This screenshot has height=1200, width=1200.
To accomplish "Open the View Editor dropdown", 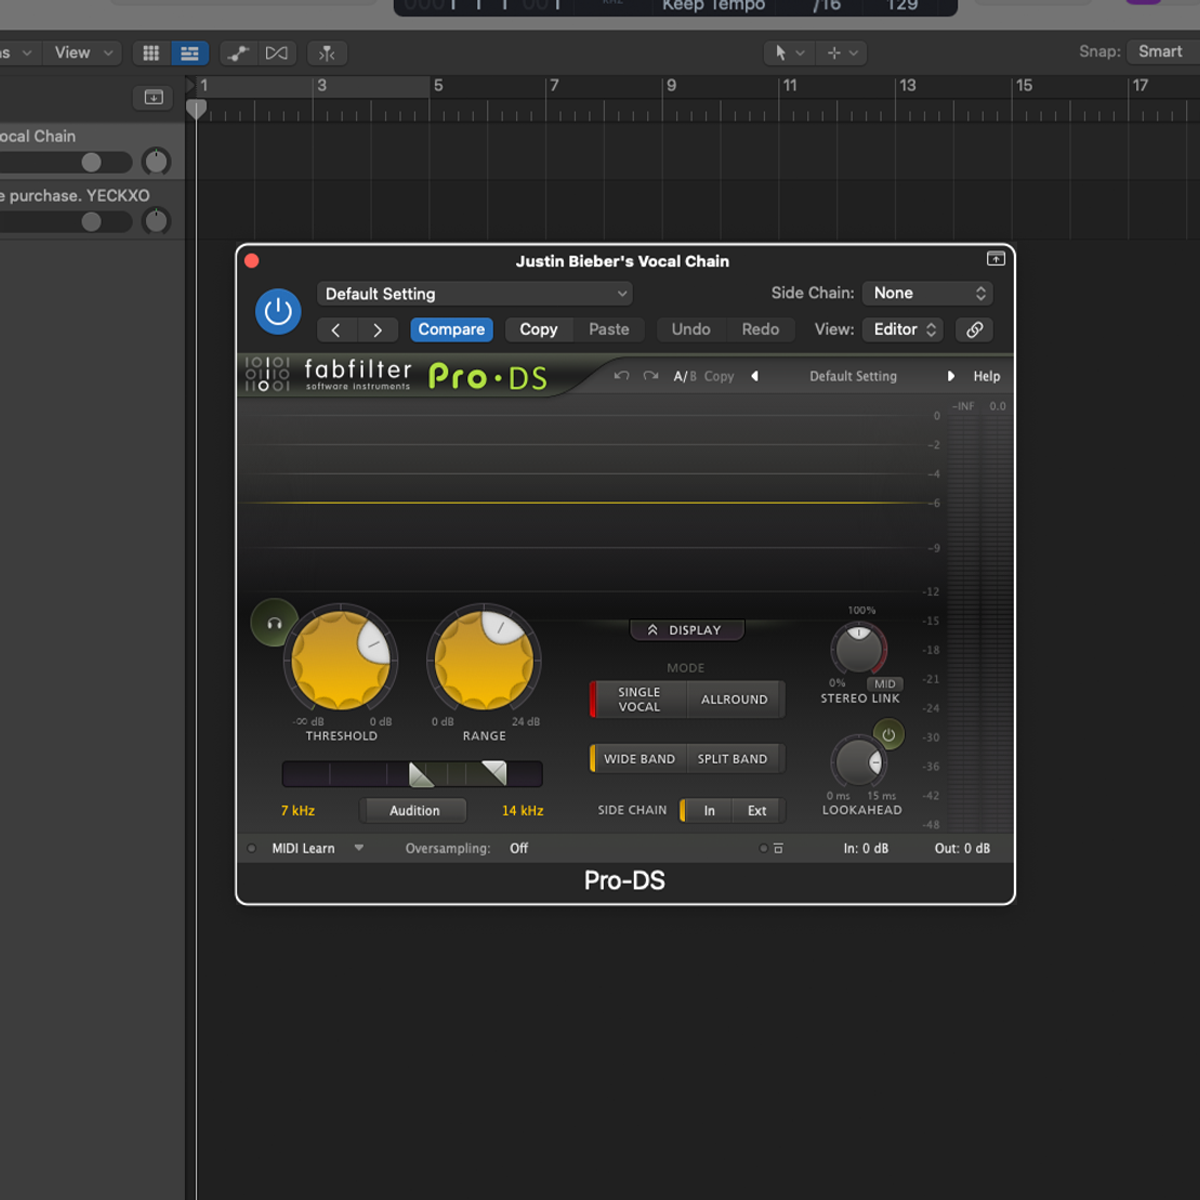I will tap(904, 330).
